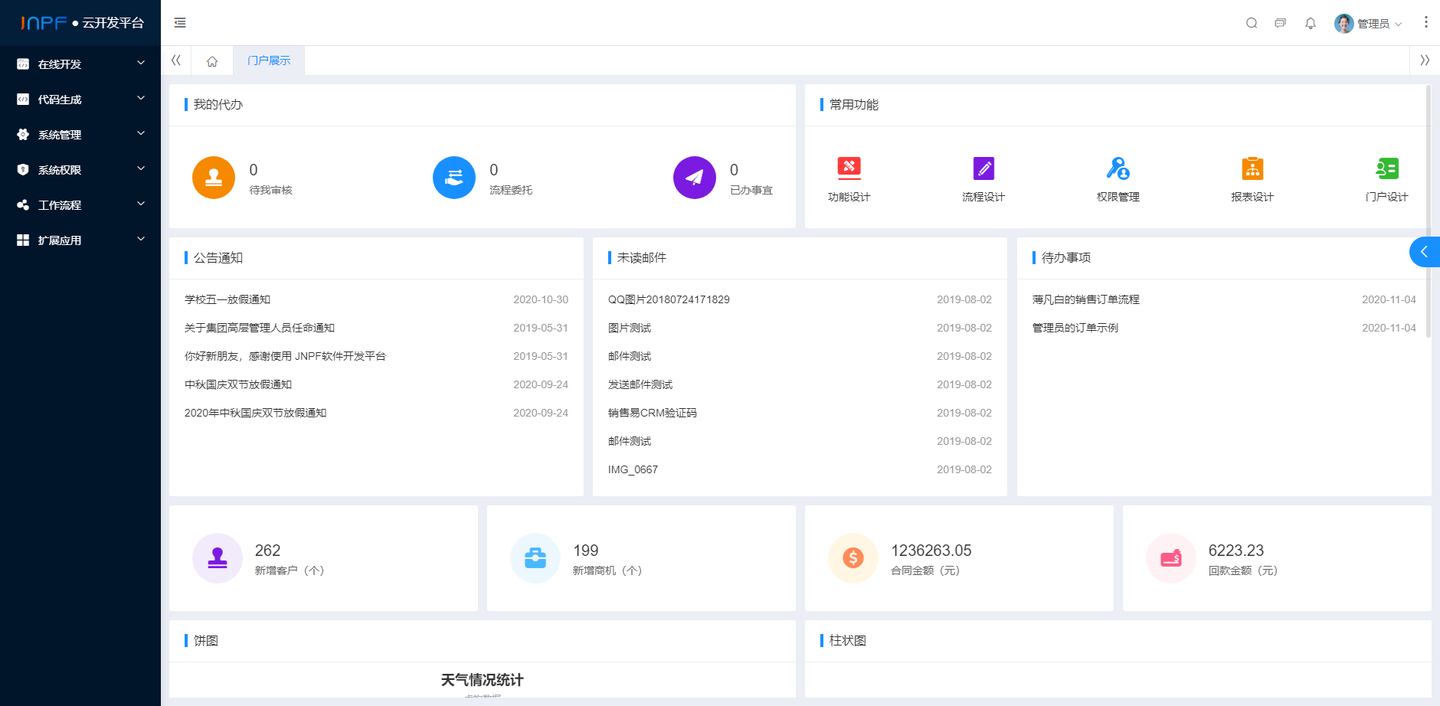Open the JNPF软件开发平台 welcome notice
Viewport: 1440px width, 706px height.
click(285, 356)
